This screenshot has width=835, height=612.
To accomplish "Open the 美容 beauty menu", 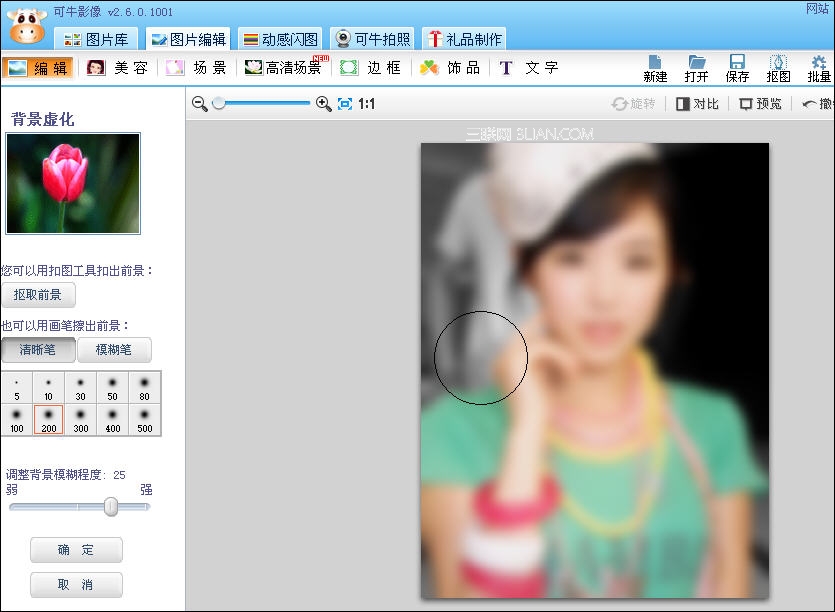I will point(117,68).
